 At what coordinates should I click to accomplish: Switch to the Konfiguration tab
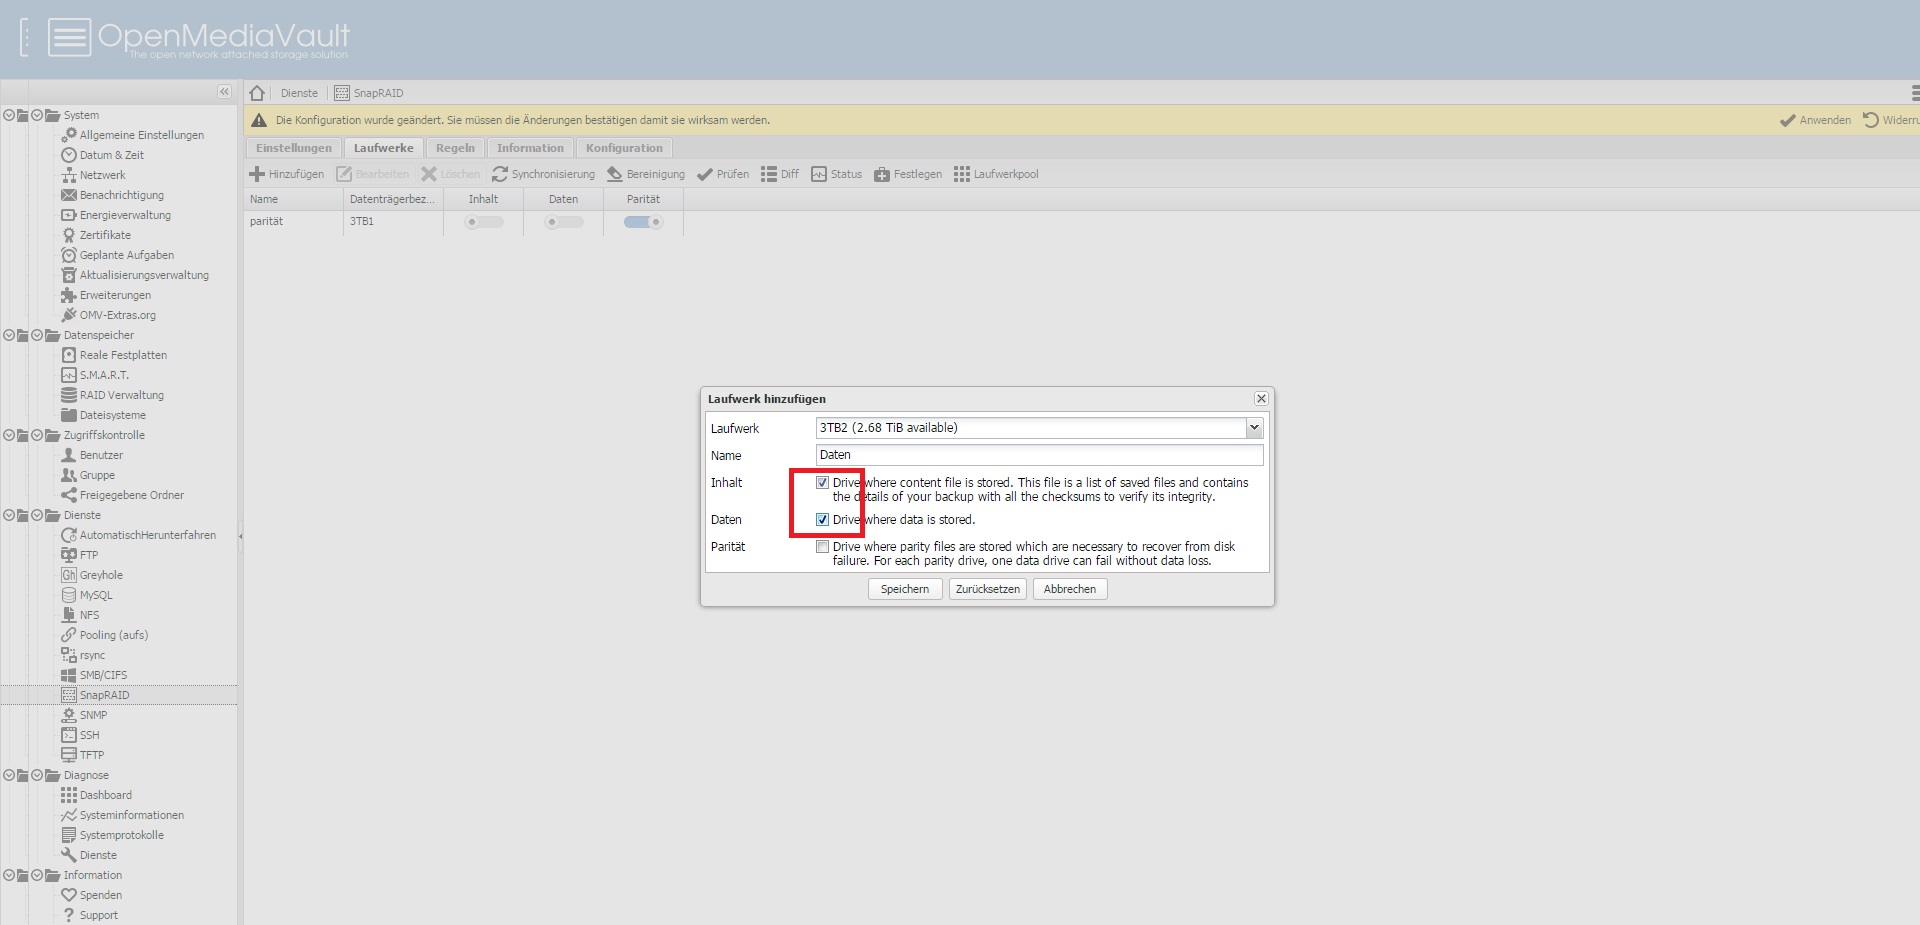coord(625,148)
